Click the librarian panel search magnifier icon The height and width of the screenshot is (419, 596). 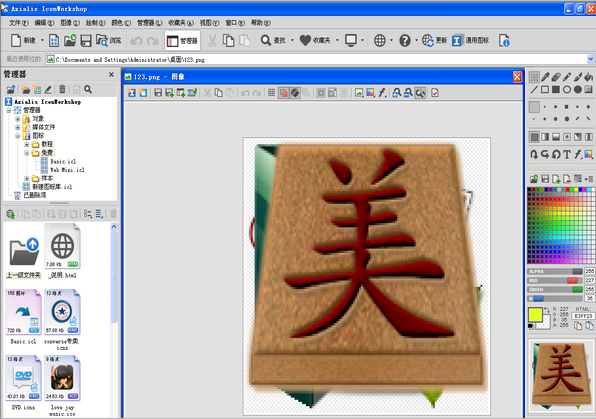(88, 89)
